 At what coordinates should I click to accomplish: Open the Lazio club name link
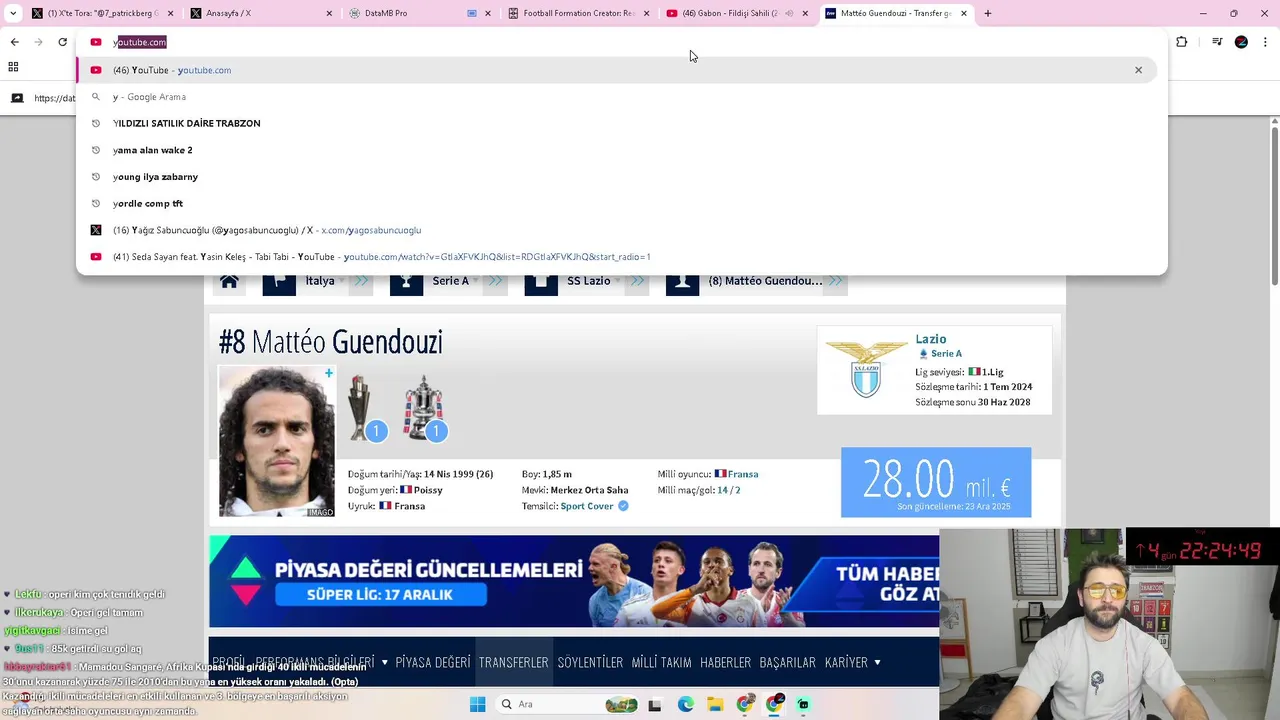[x=930, y=339]
